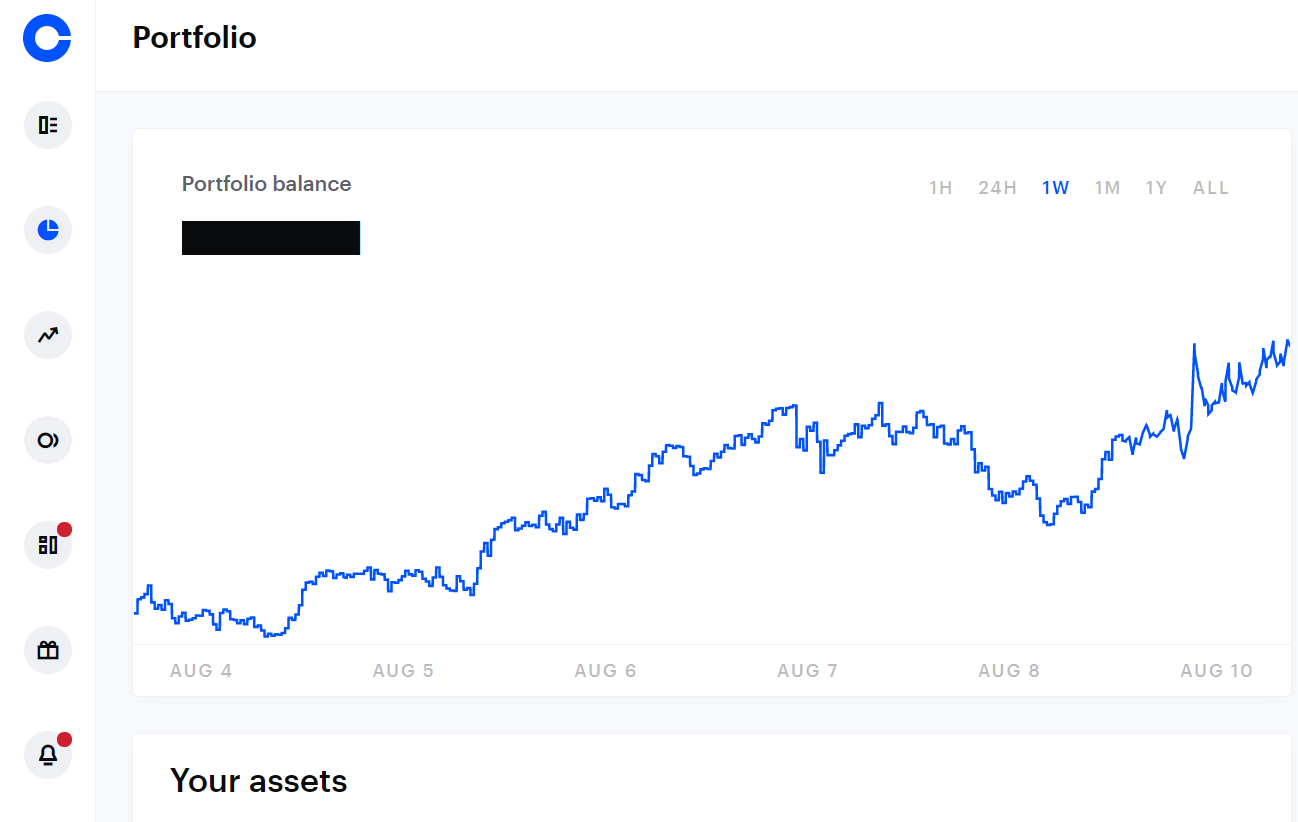Open the Home dashboard sidebar icon
This screenshot has width=1298, height=822.
pos(48,125)
